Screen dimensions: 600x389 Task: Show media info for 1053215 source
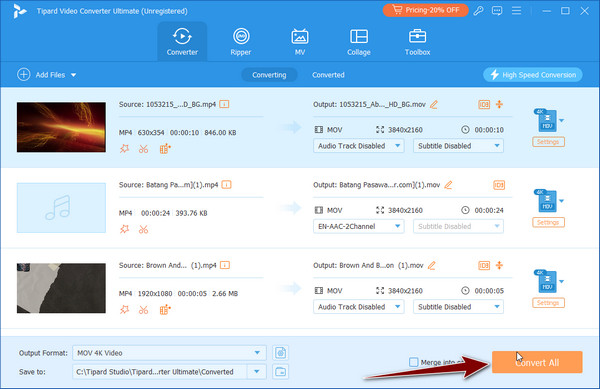pos(224,104)
